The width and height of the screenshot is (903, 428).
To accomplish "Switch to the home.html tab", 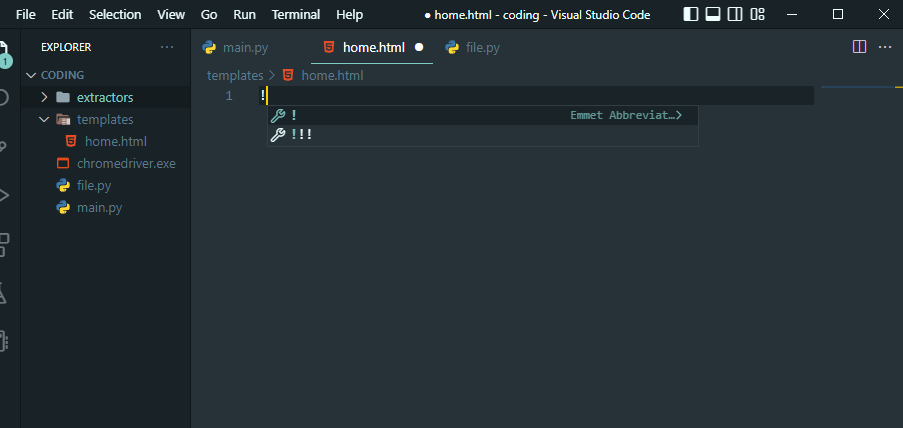I will tap(372, 47).
